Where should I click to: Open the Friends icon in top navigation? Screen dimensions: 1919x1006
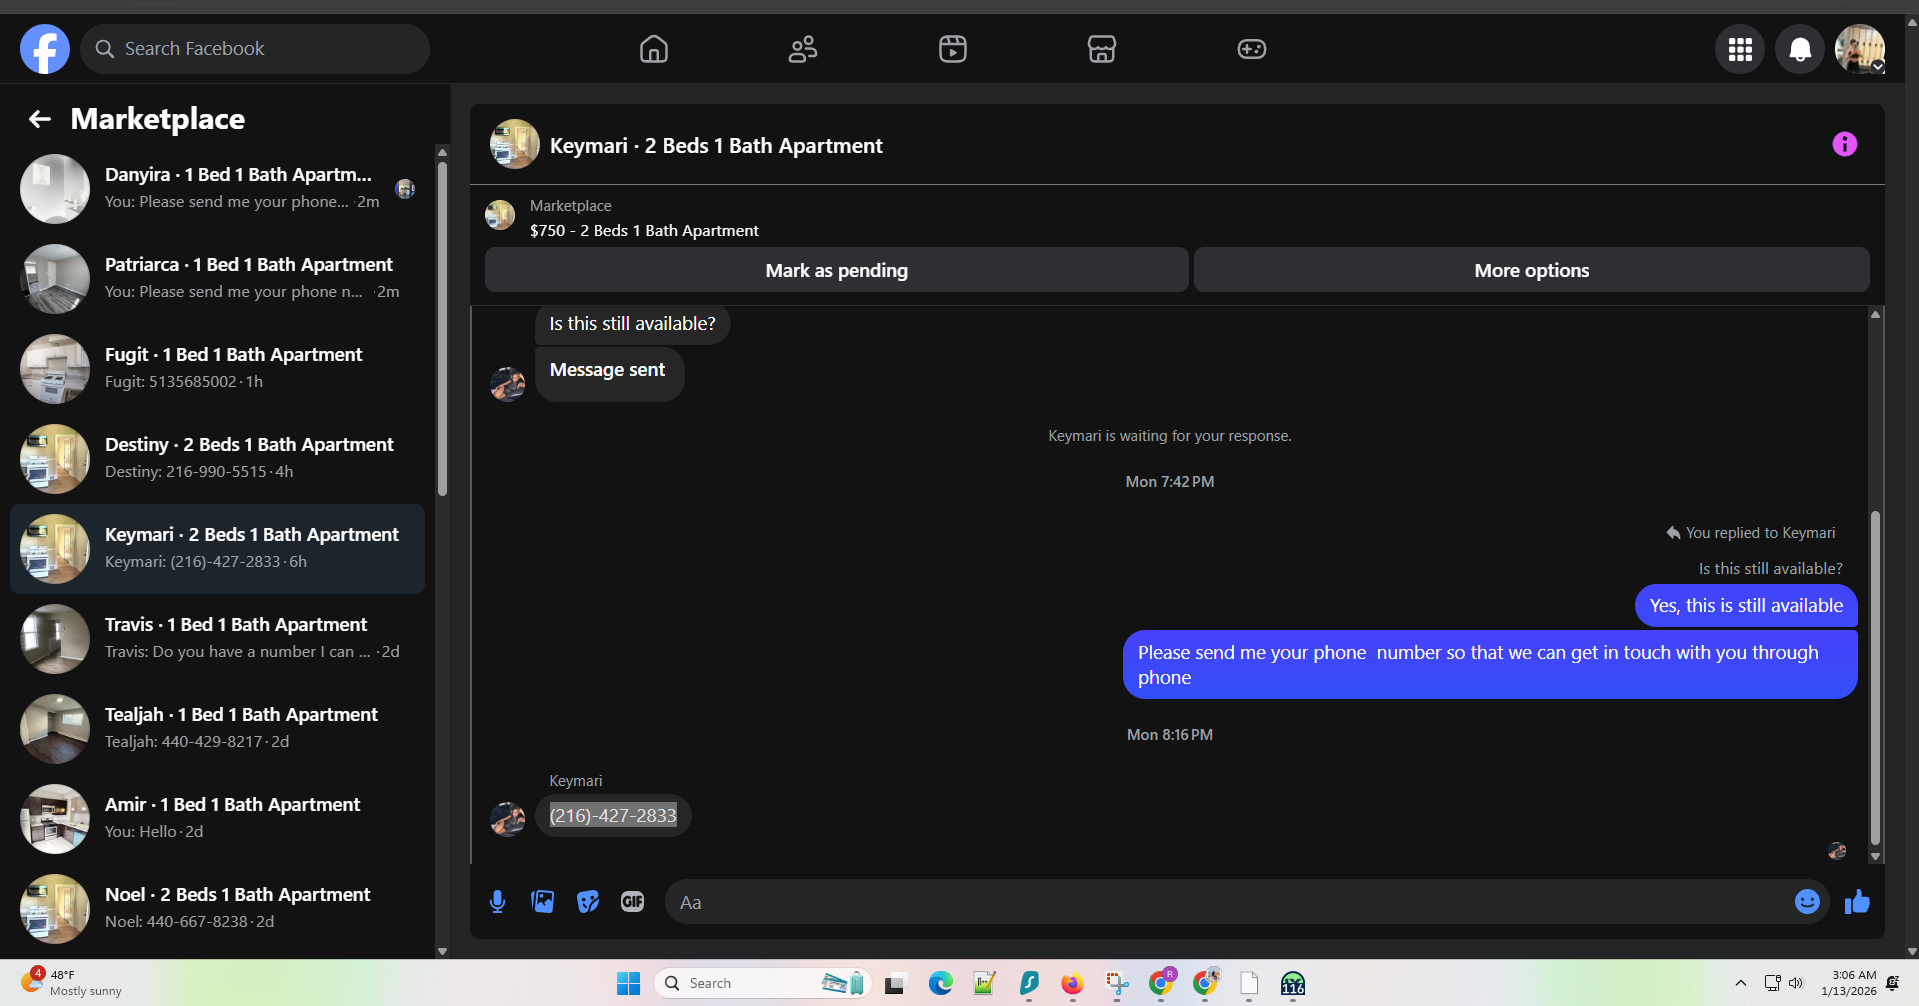(803, 49)
